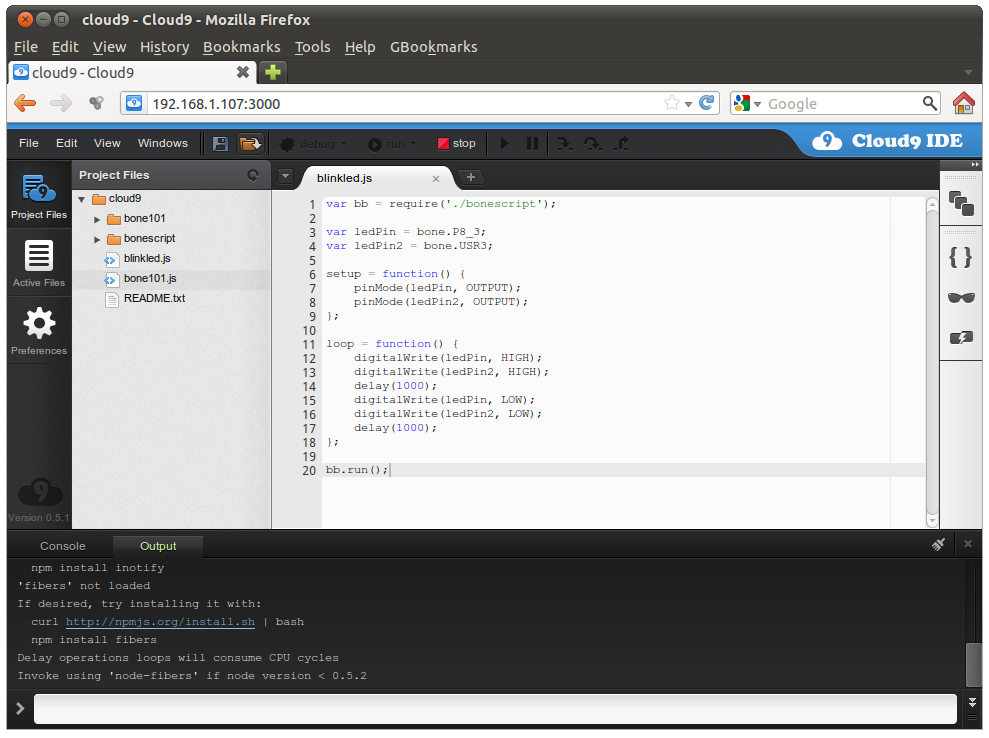989x738 pixels.
Task: Stop the running script
Action: (457, 144)
